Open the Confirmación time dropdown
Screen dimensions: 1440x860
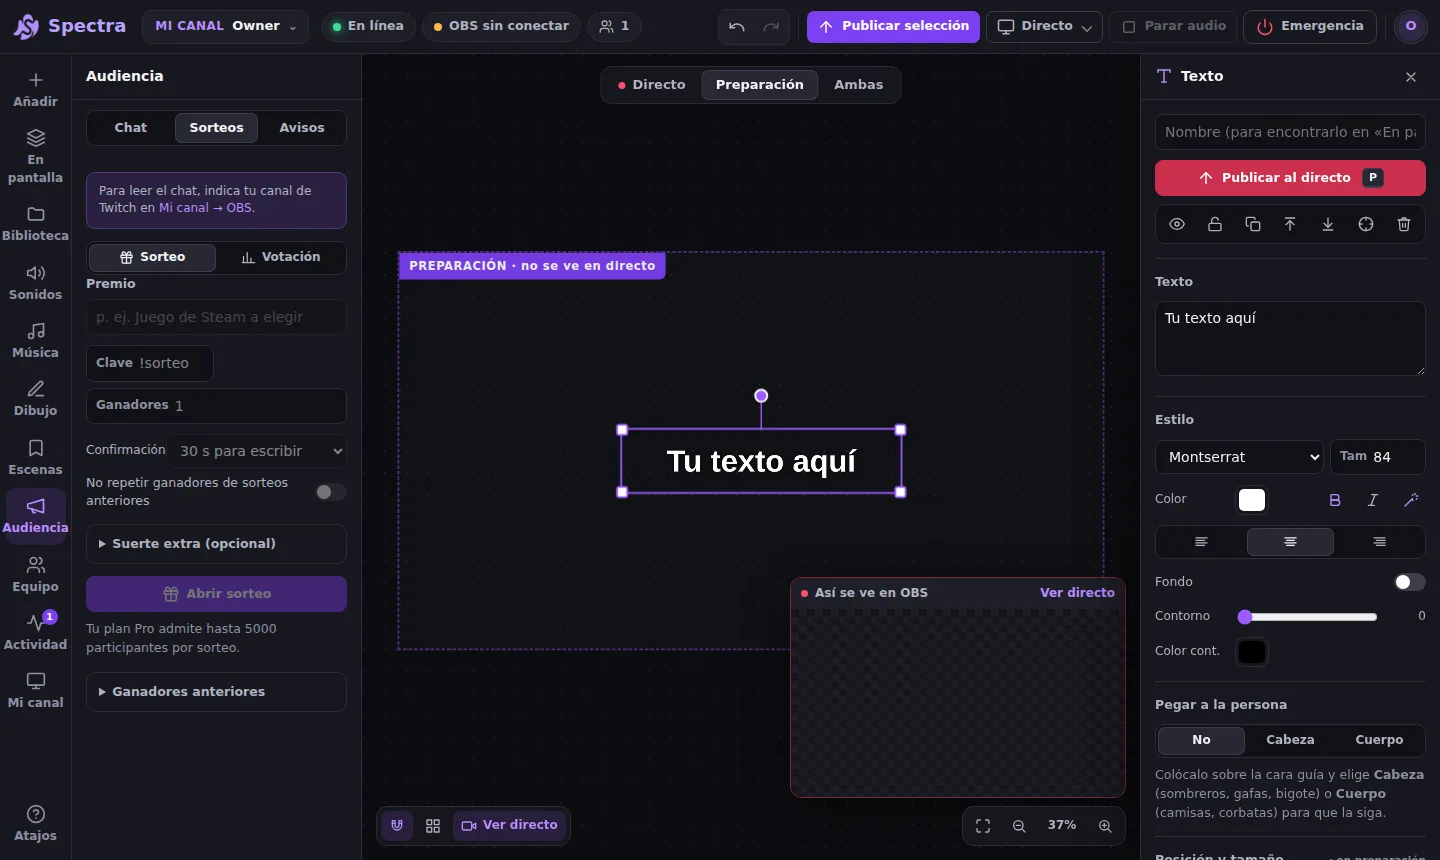pos(259,451)
